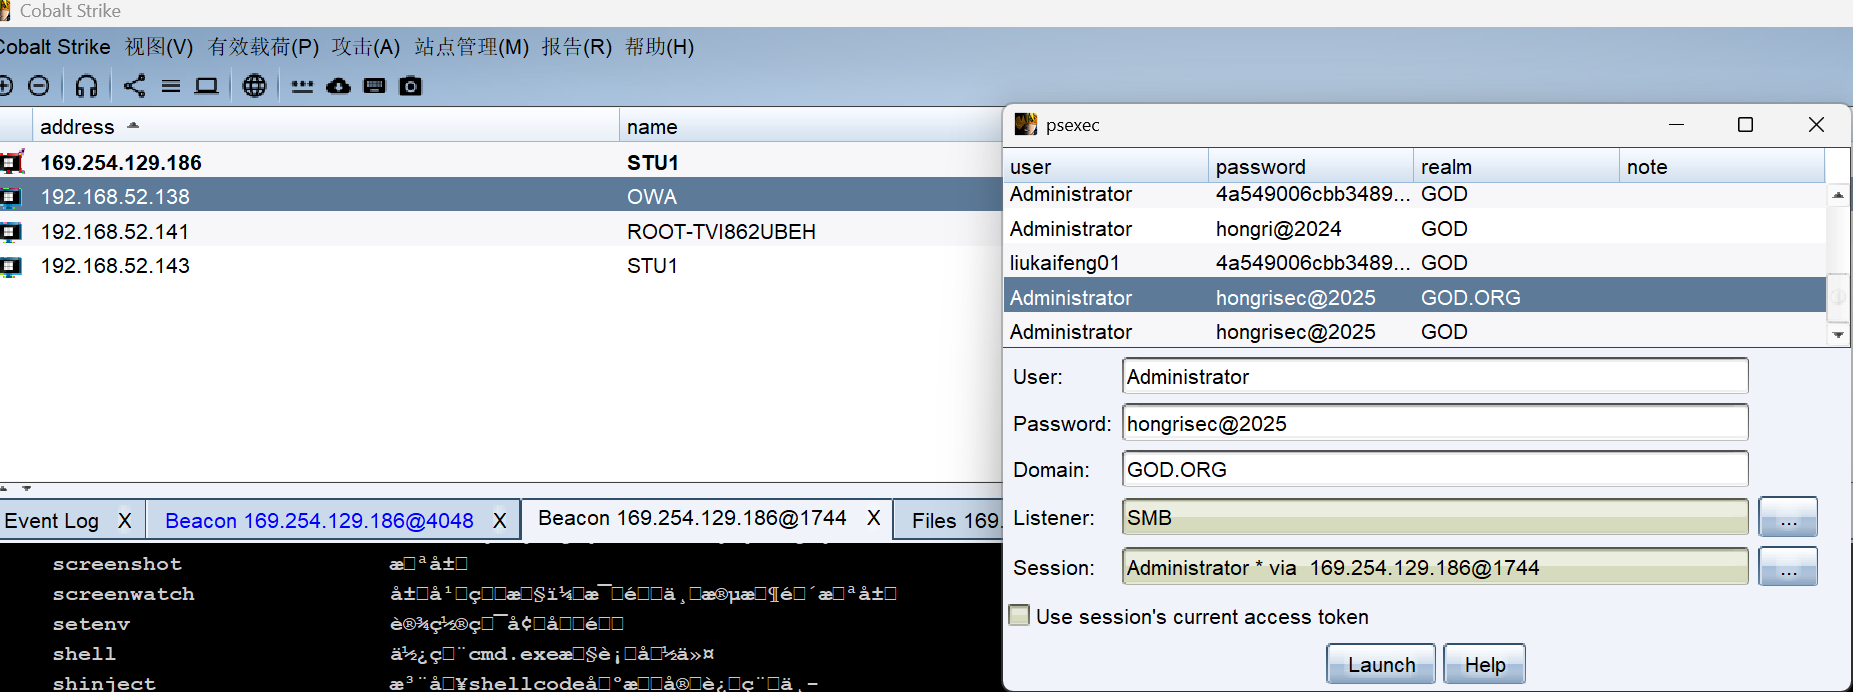Click the disconnect (minus) toolbar icon
The width and height of the screenshot is (1853, 692).
click(38, 86)
